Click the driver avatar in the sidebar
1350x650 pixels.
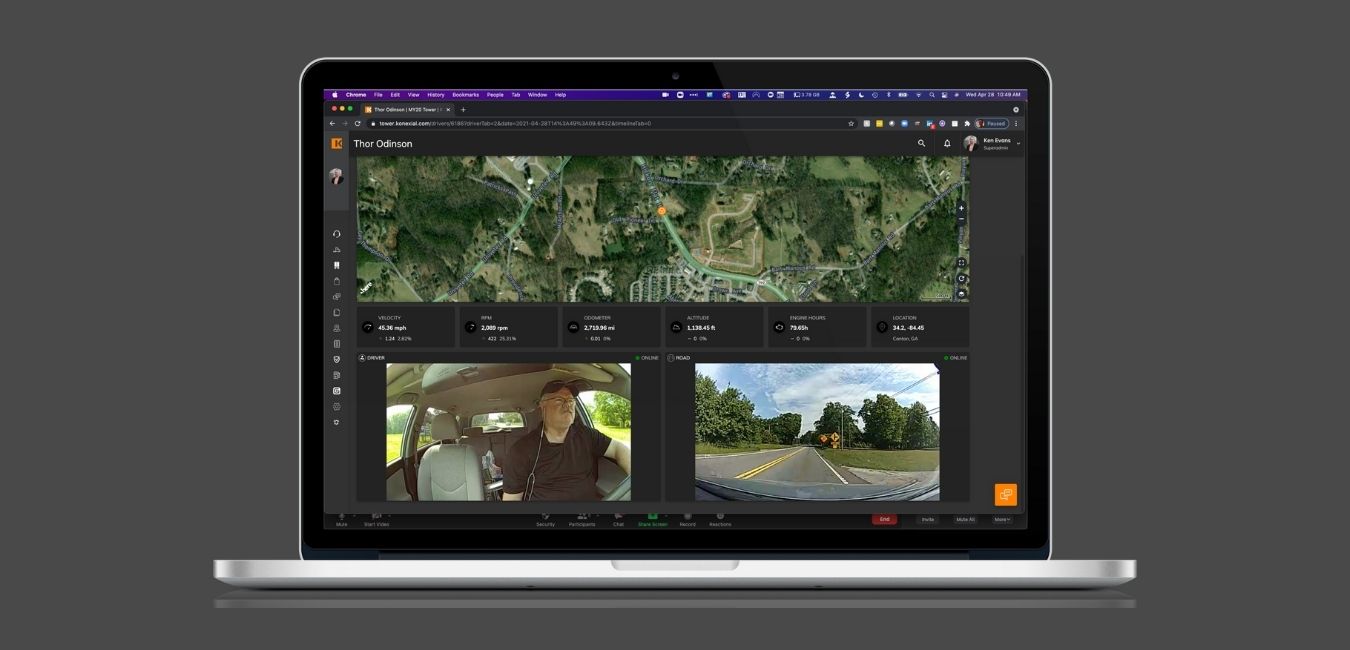click(x=336, y=176)
